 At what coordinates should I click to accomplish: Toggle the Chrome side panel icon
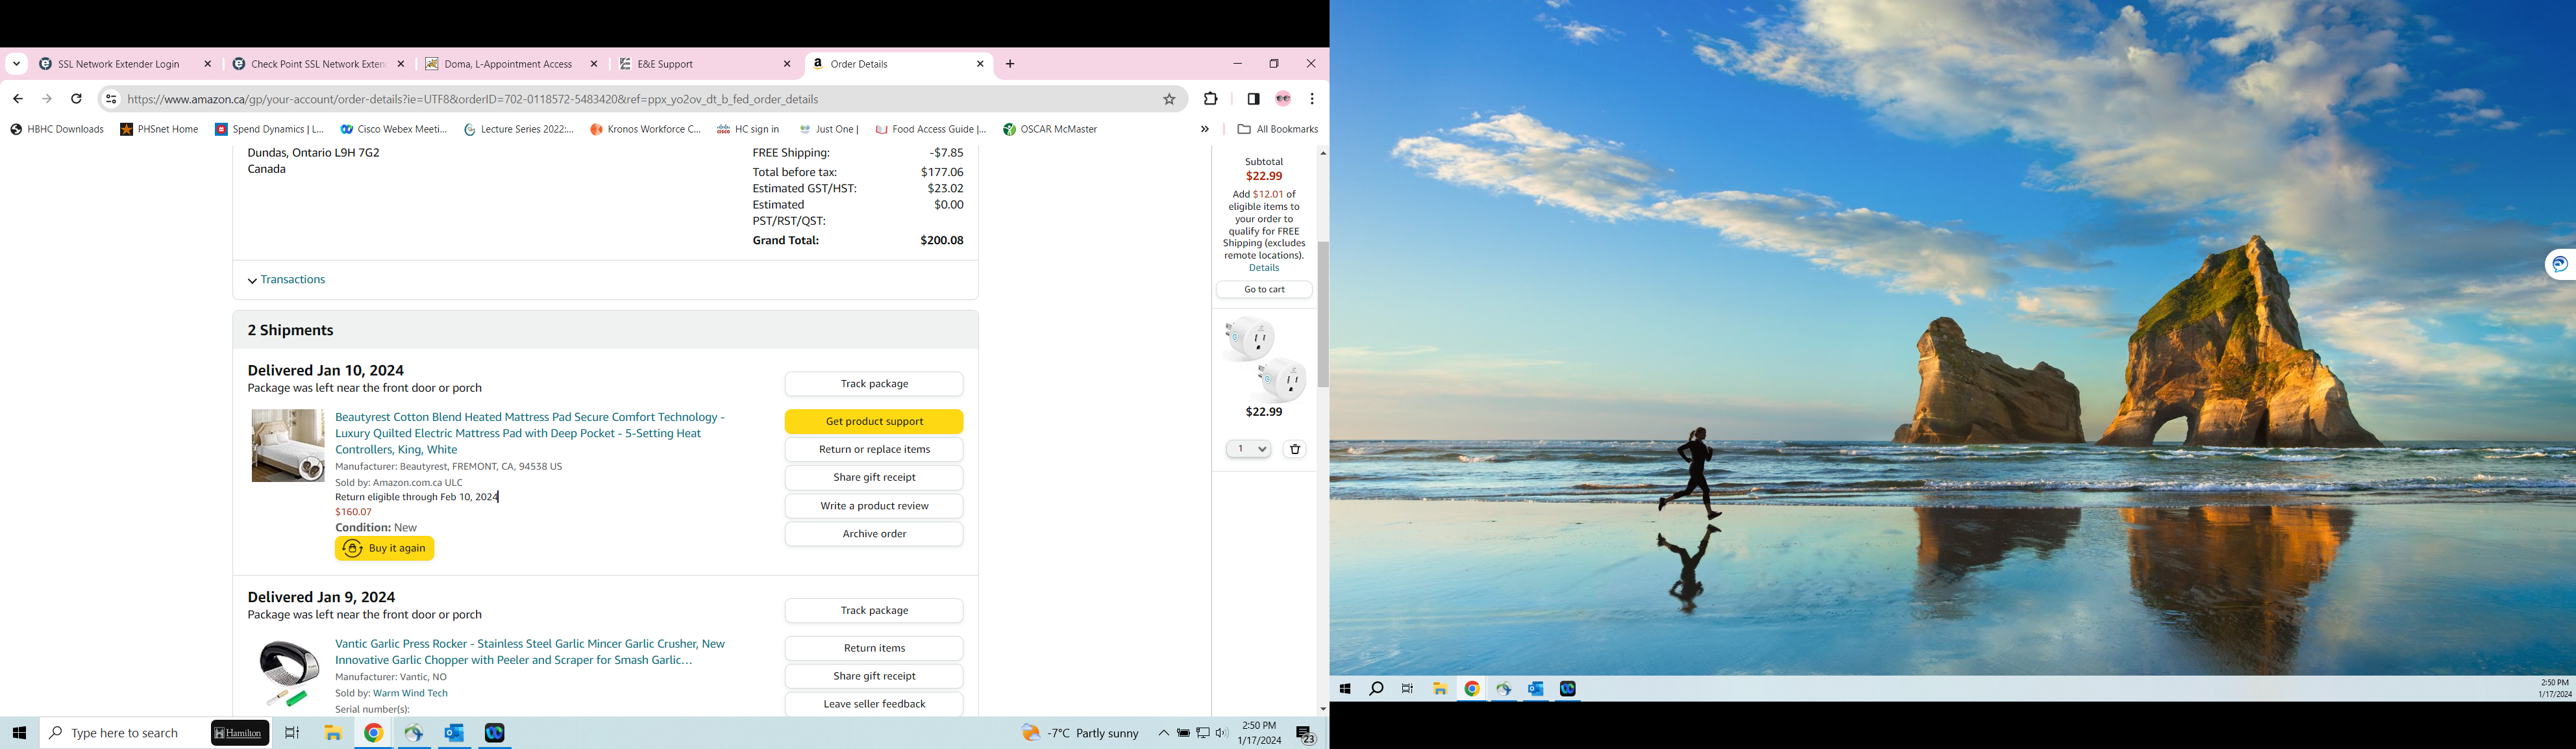(1253, 99)
